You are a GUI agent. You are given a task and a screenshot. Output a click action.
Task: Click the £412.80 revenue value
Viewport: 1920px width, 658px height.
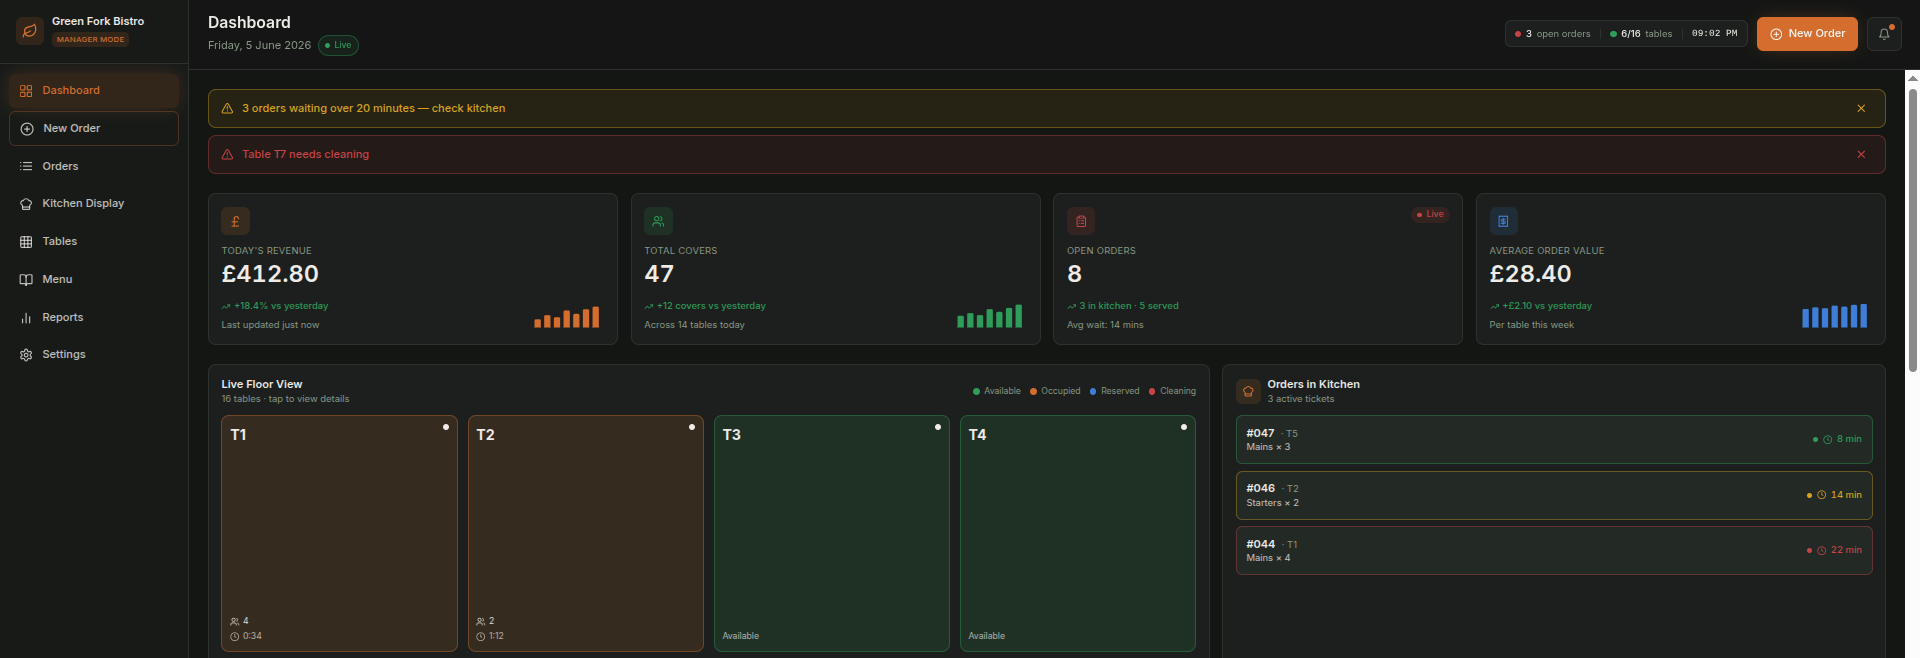[270, 274]
